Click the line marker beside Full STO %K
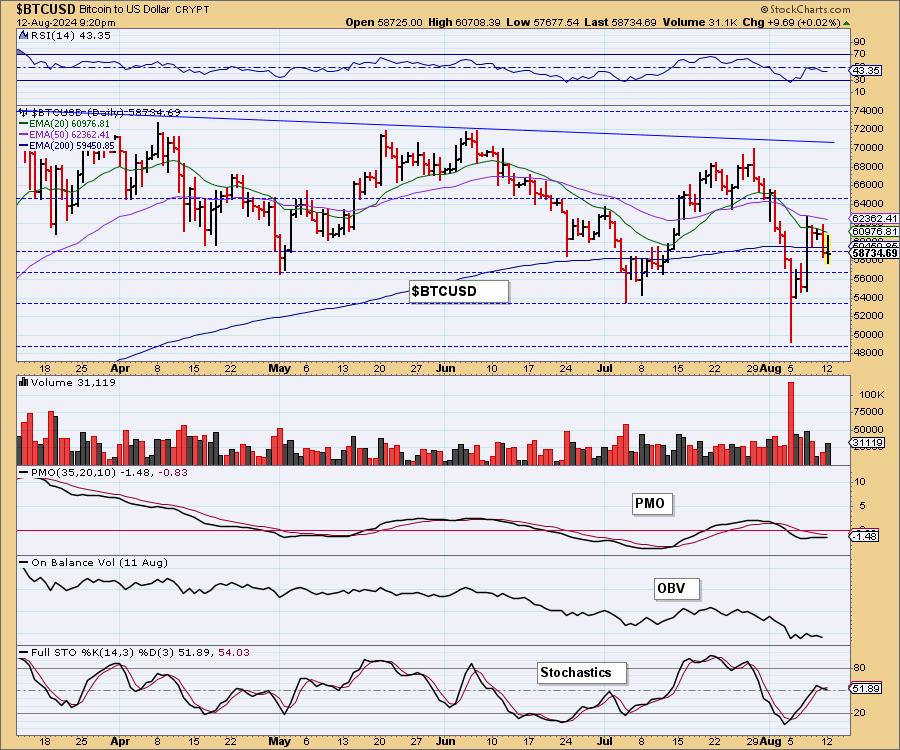The height and width of the screenshot is (750, 900). point(24,652)
